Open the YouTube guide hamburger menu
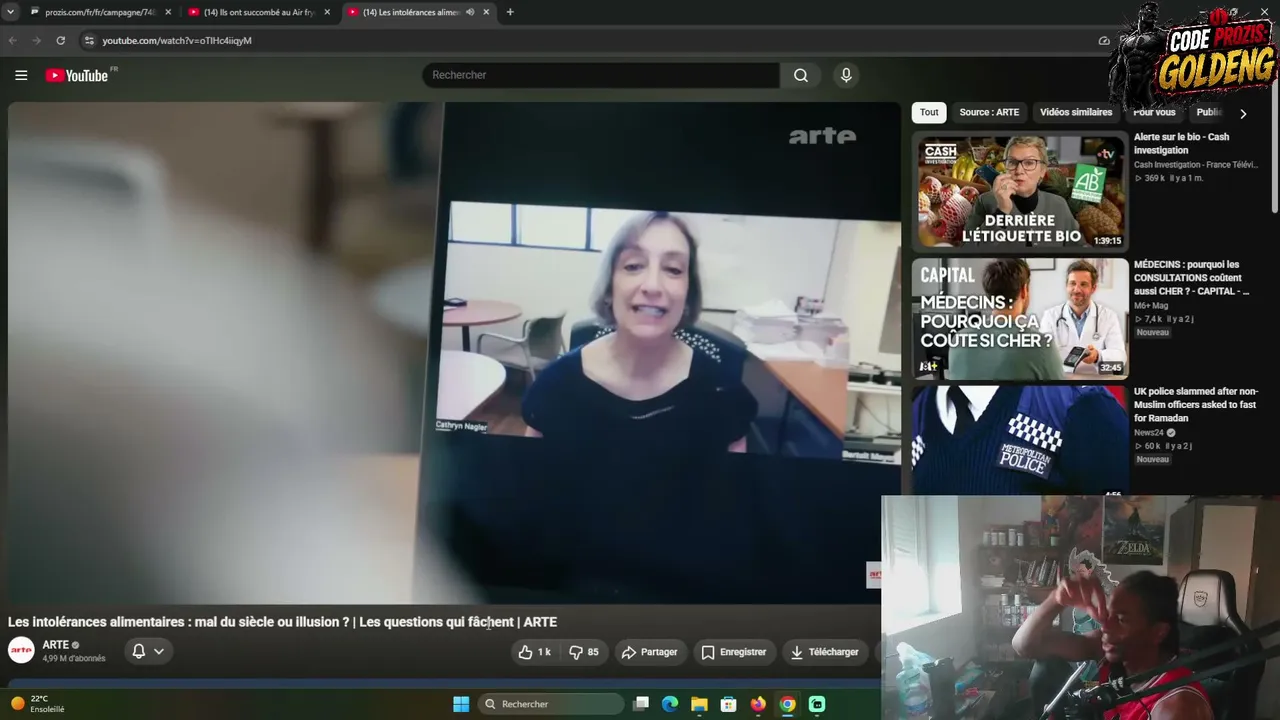1280x720 pixels. (x=21, y=75)
